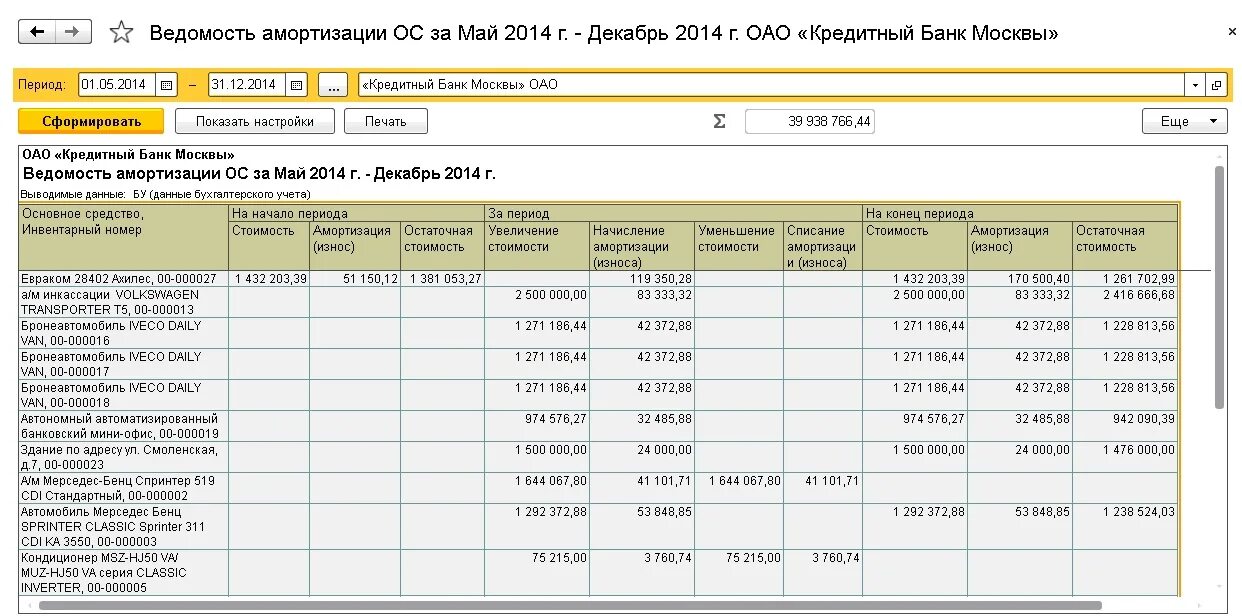Click cell 1 261 702,99 residual value
Image resolution: width=1242 pixels, height=616 pixels.
click(x=1125, y=279)
